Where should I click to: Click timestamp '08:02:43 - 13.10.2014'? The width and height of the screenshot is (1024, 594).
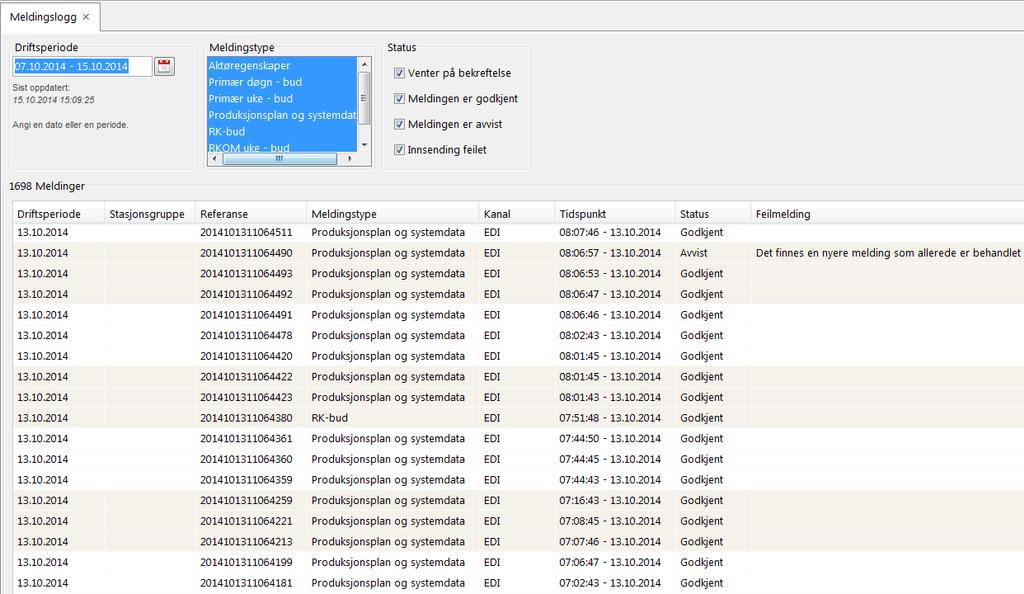(610, 336)
